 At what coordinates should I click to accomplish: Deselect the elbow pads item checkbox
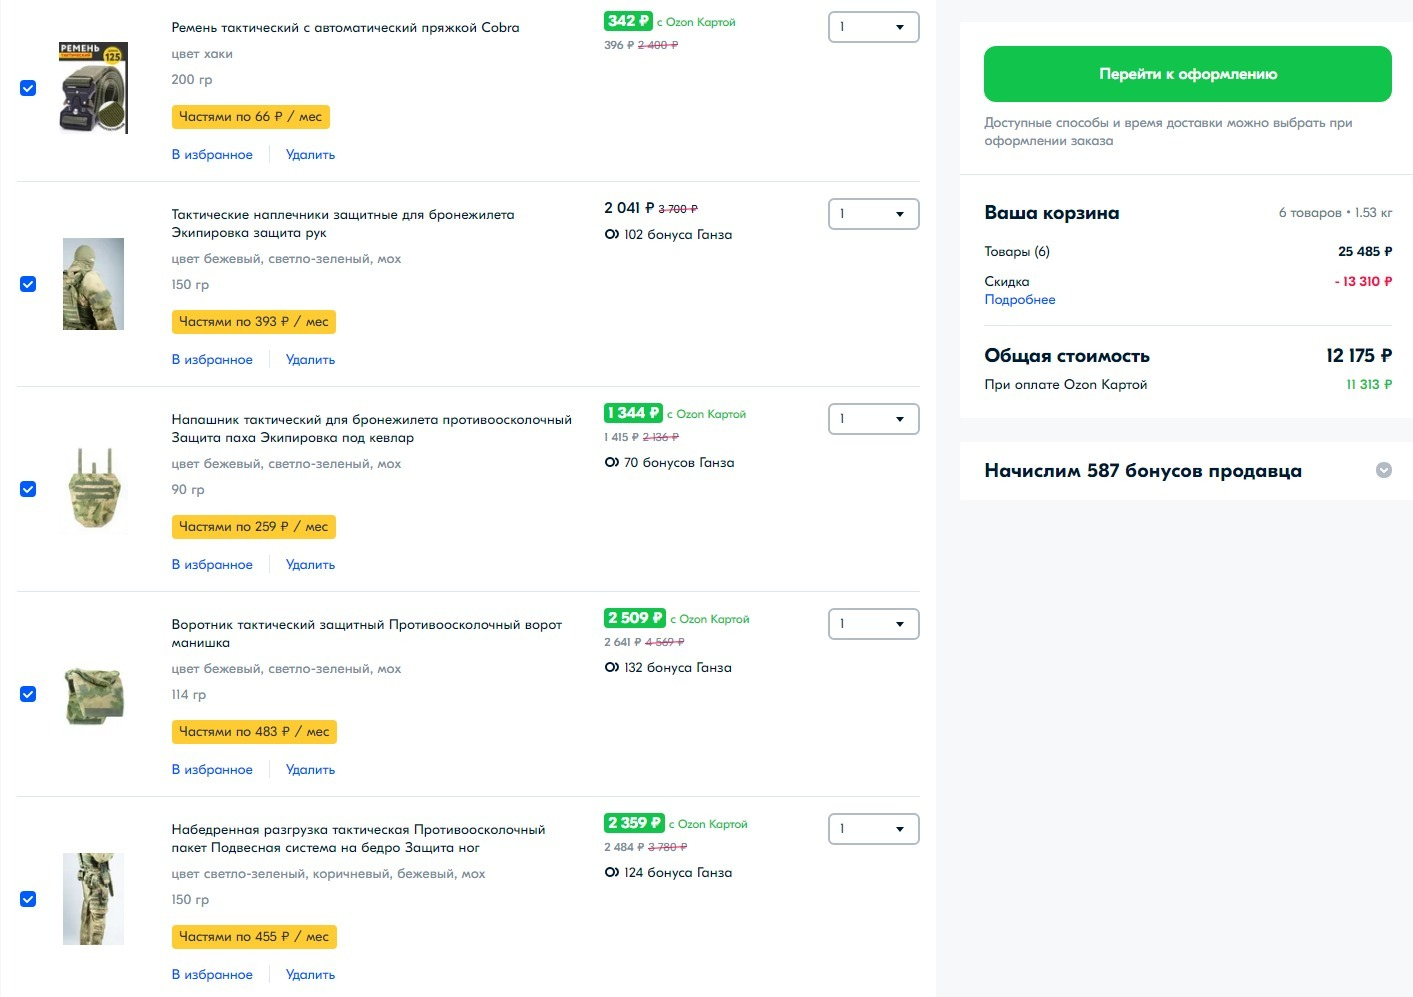[28, 284]
